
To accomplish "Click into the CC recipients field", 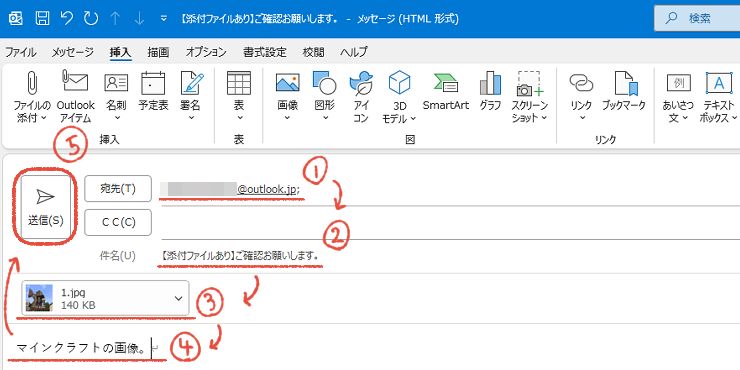I will click(450, 223).
